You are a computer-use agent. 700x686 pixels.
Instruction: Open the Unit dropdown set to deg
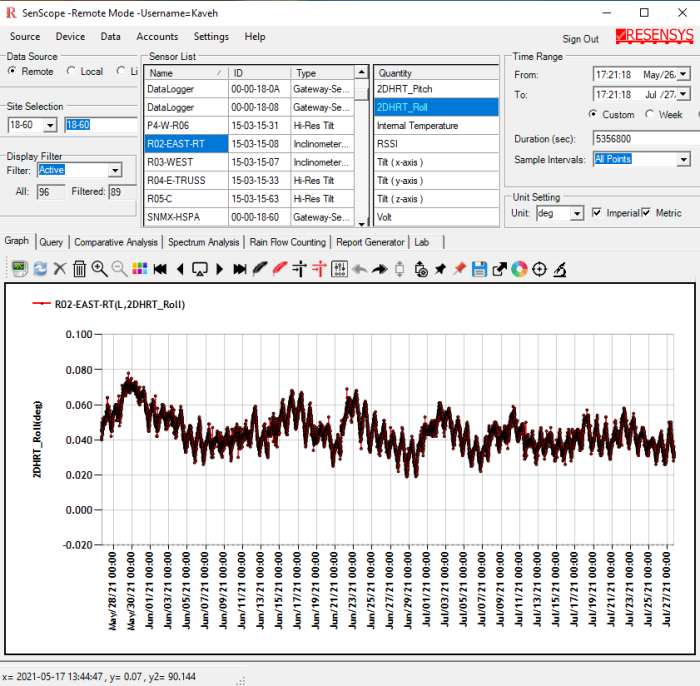click(x=576, y=214)
